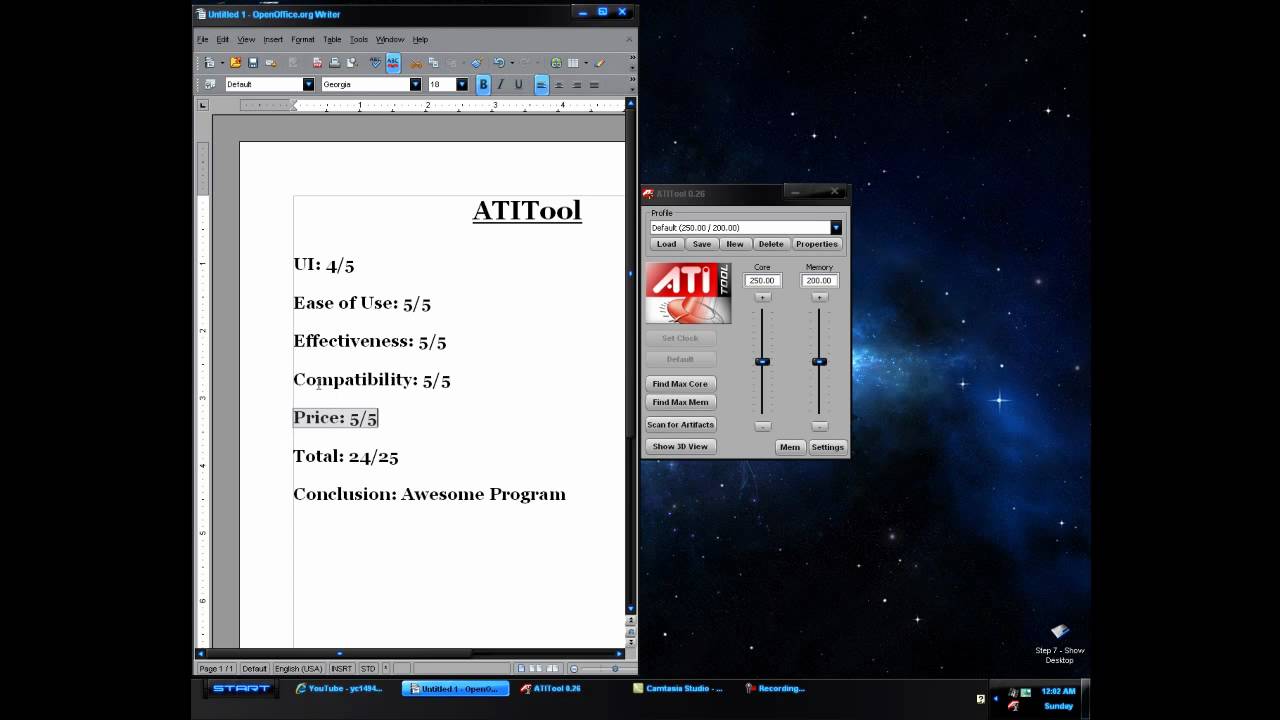
Task: Expand the New document dropdown arrow
Action: coord(222,63)
